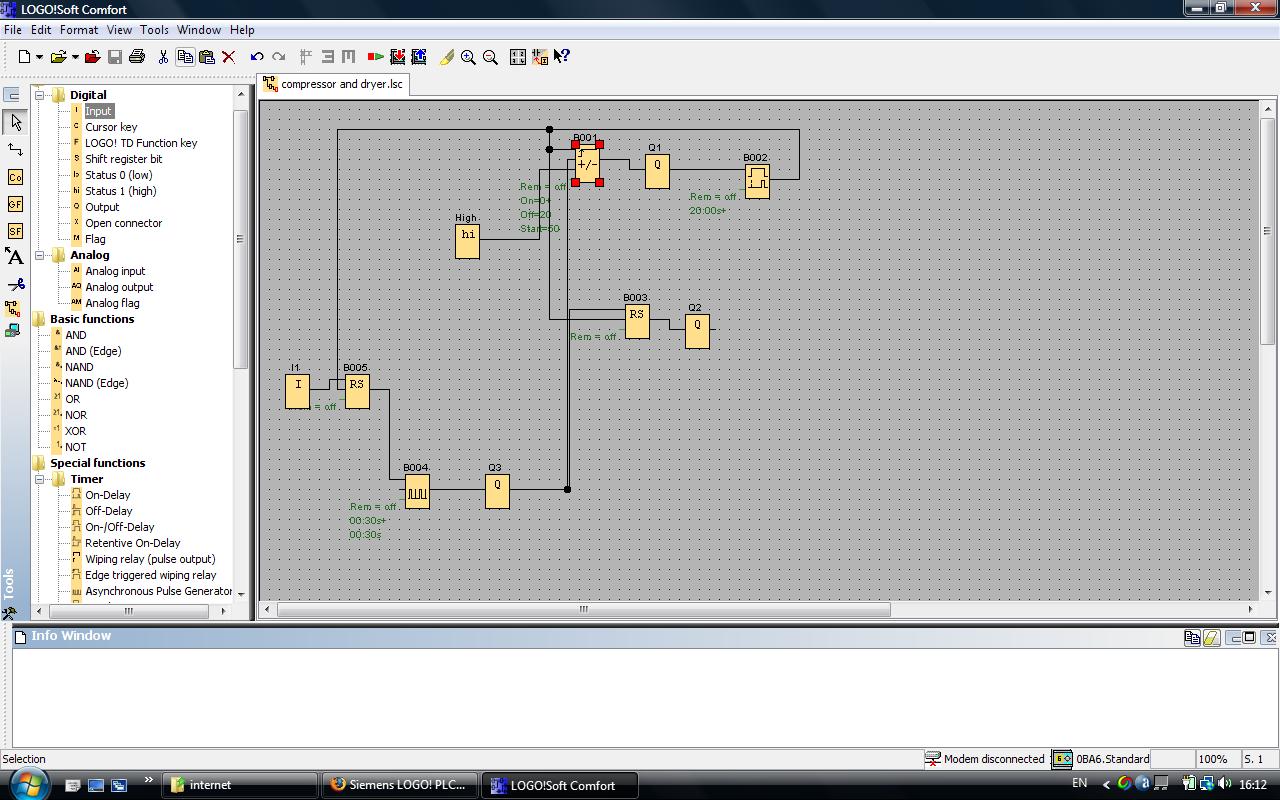Select Retentive On-Delay timer
Viewport: 1280px width, 800px height.
pyautogui.click(x=133, y=543)
